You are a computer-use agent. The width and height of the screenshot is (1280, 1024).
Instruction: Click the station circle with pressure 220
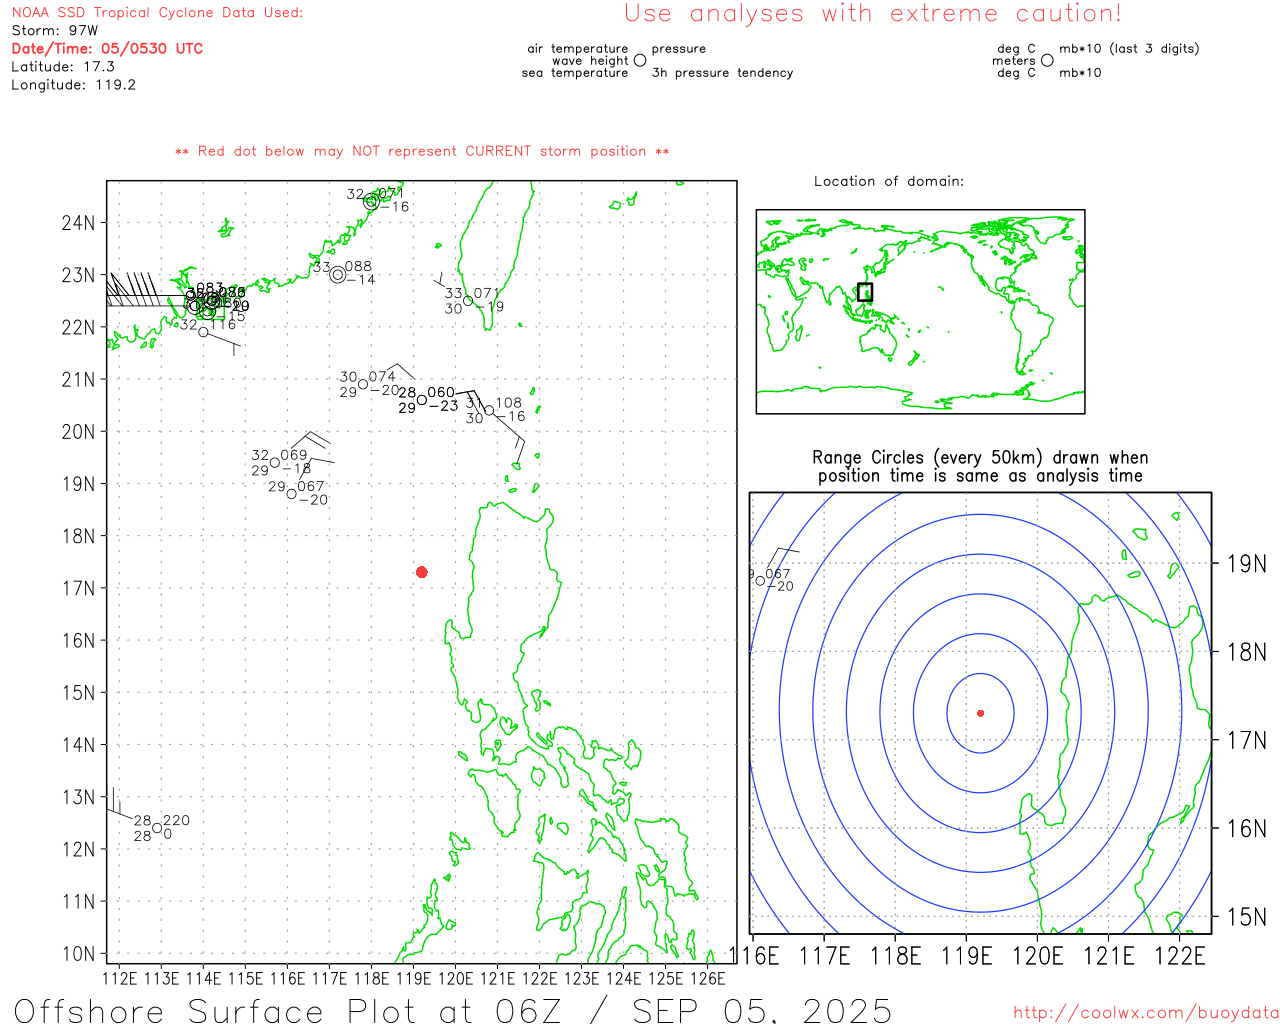[x=157, y=828]
